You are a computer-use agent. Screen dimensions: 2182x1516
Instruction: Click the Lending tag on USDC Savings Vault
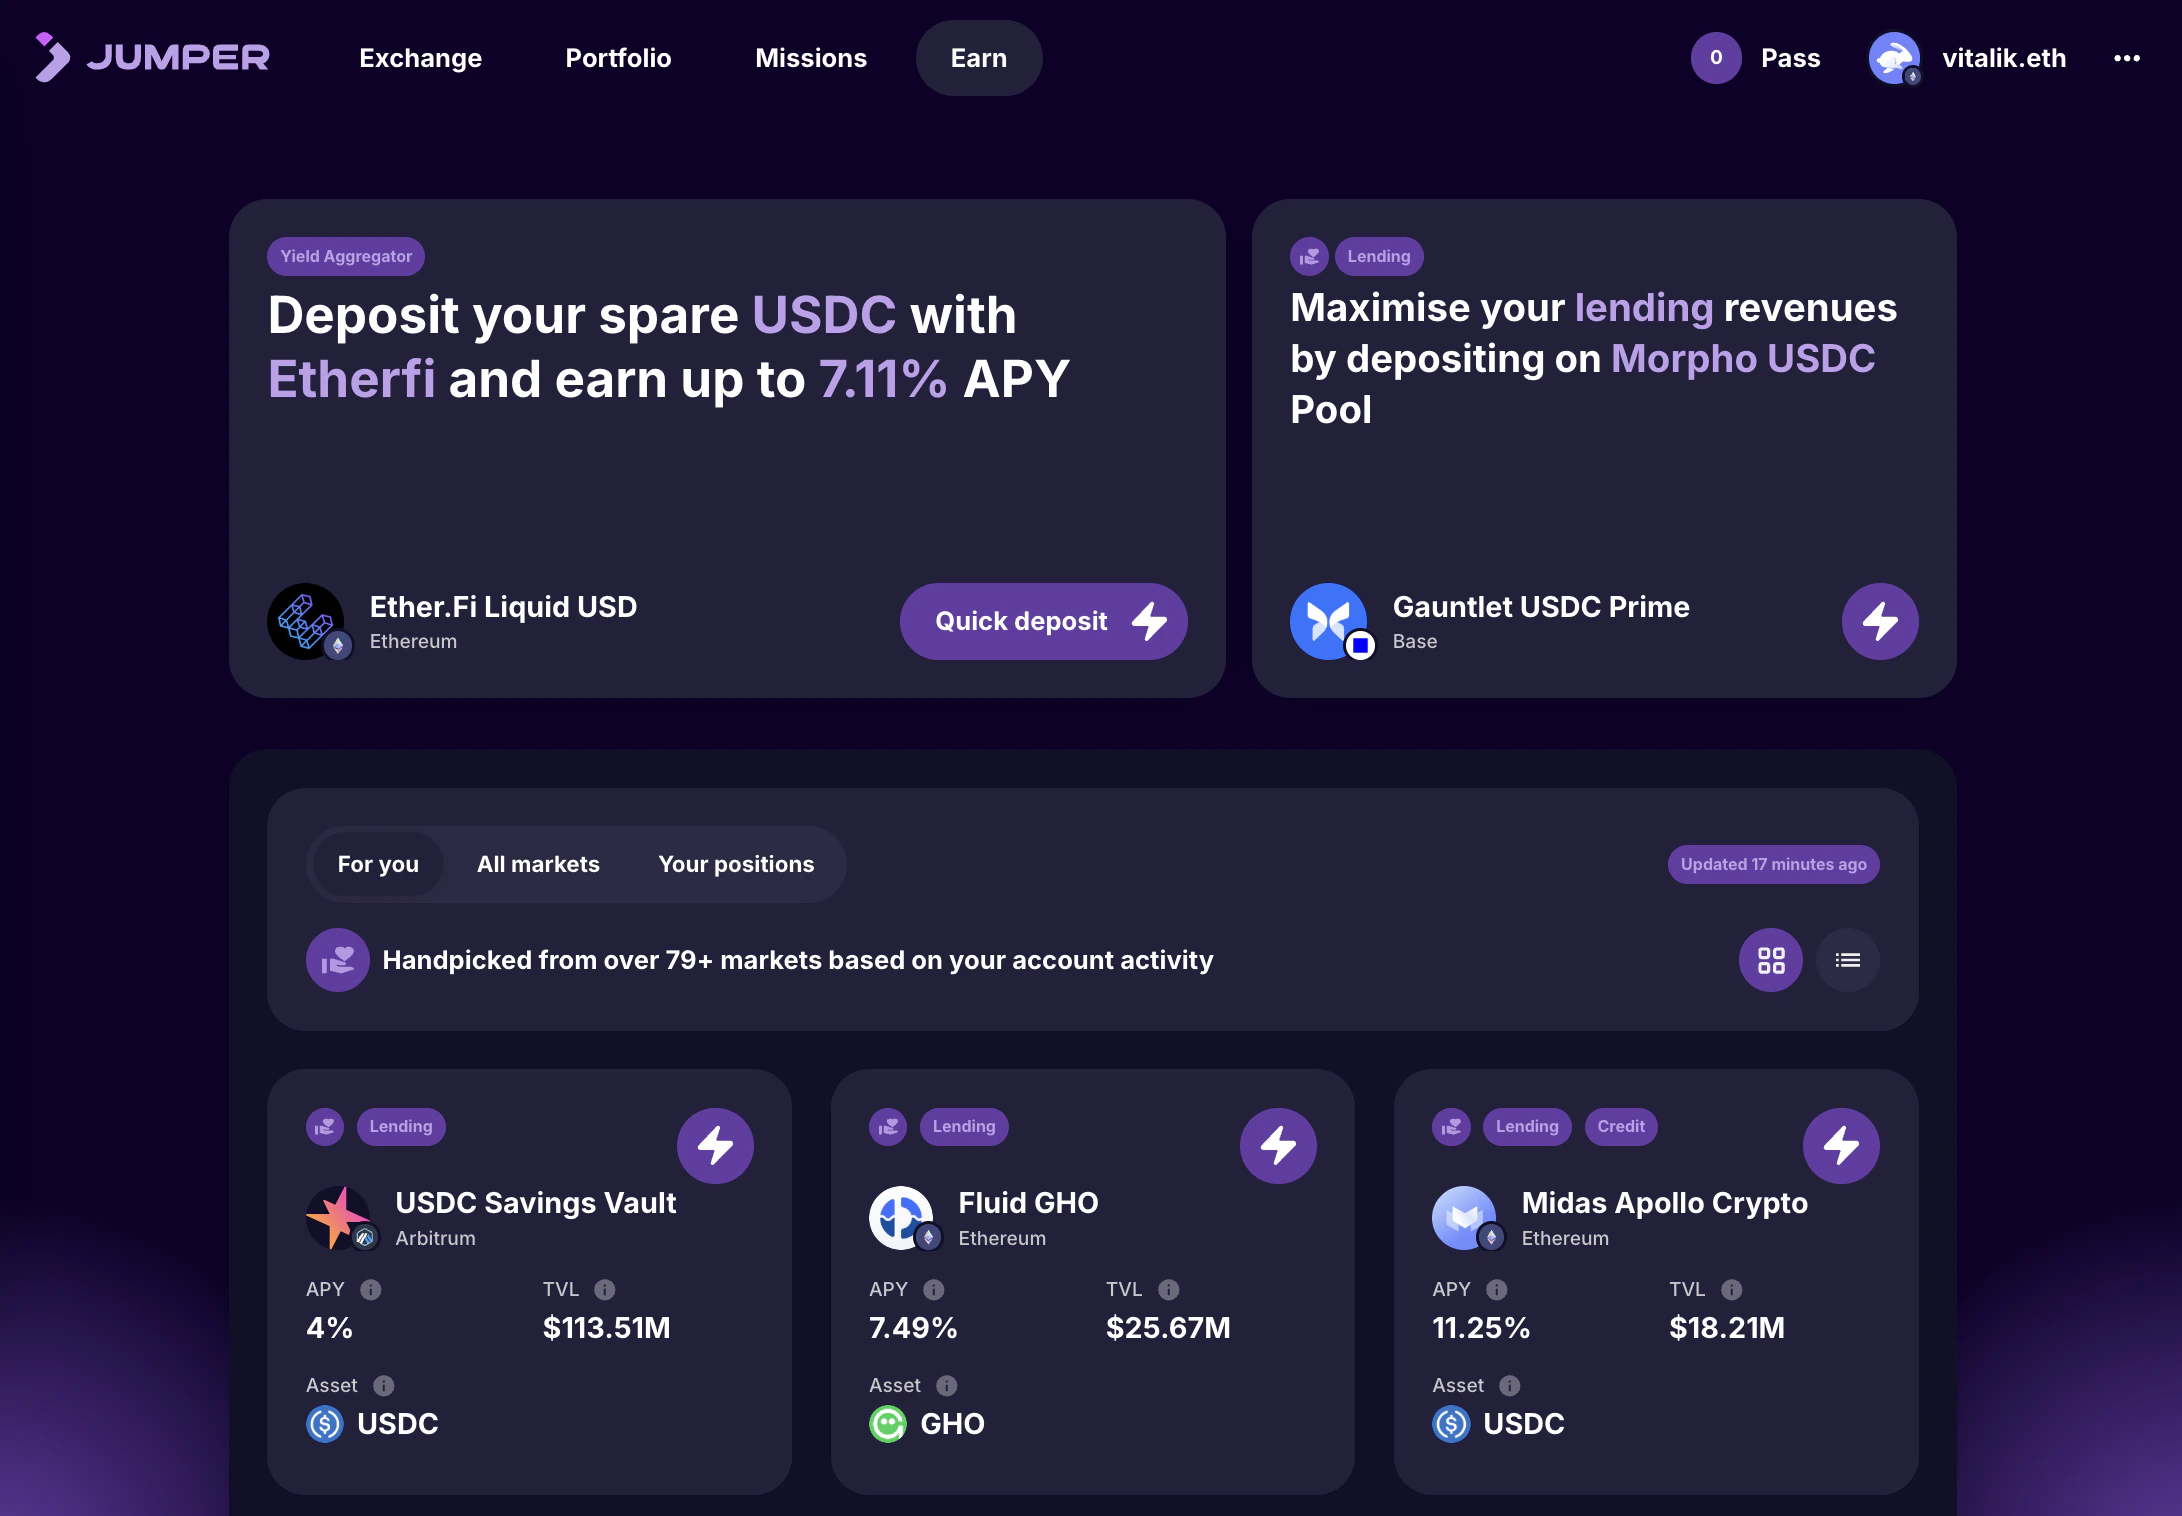[401, 1127]
